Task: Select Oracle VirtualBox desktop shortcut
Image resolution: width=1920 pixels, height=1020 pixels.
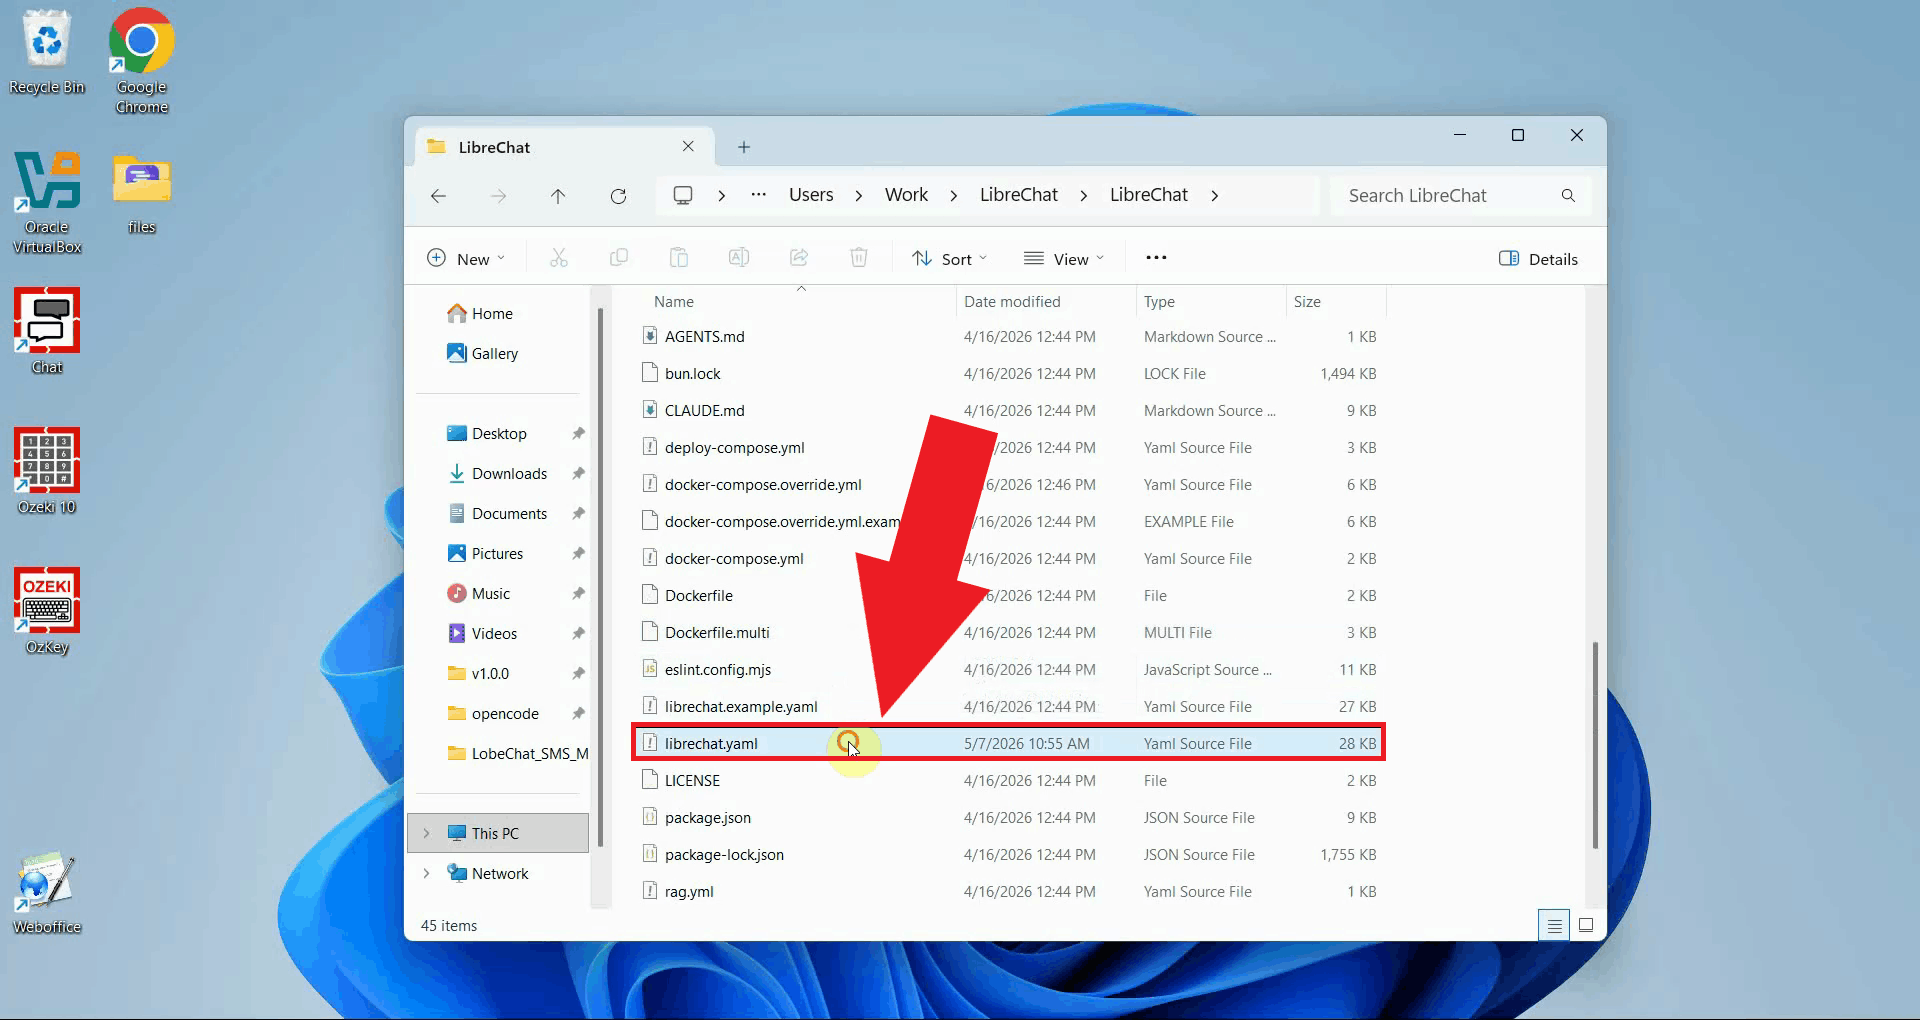Action: tap(46, 202)
